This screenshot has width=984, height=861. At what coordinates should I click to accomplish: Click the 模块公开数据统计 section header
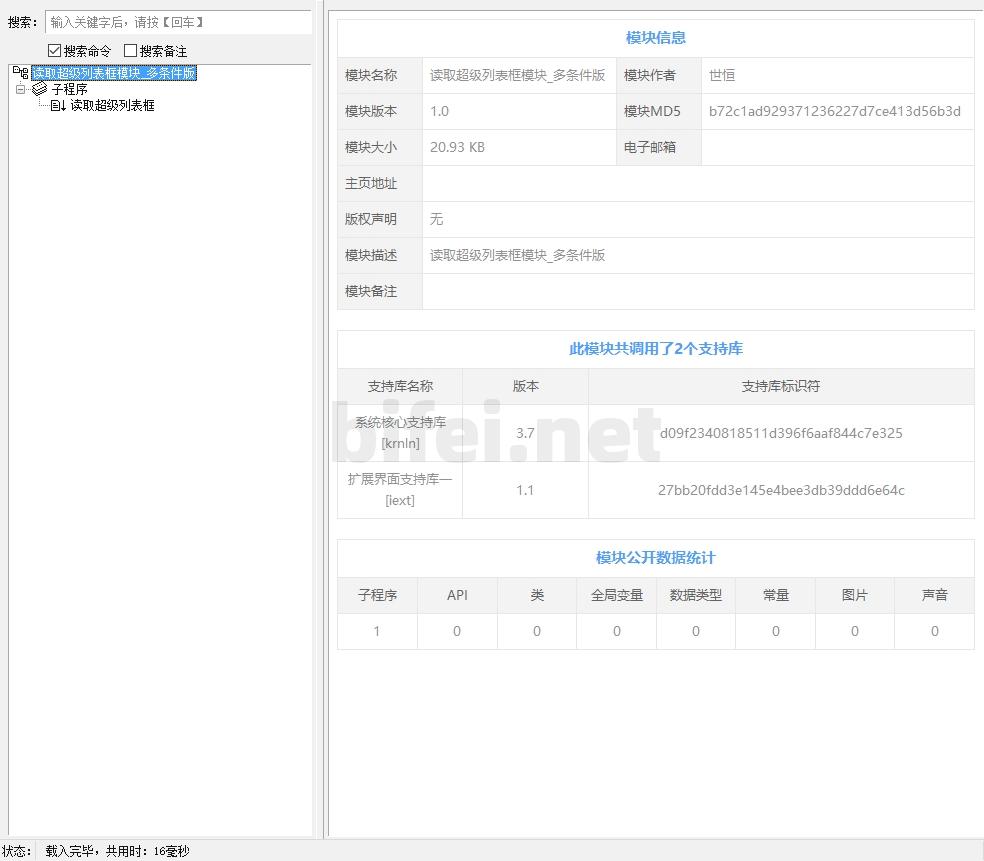coord(655,558)
